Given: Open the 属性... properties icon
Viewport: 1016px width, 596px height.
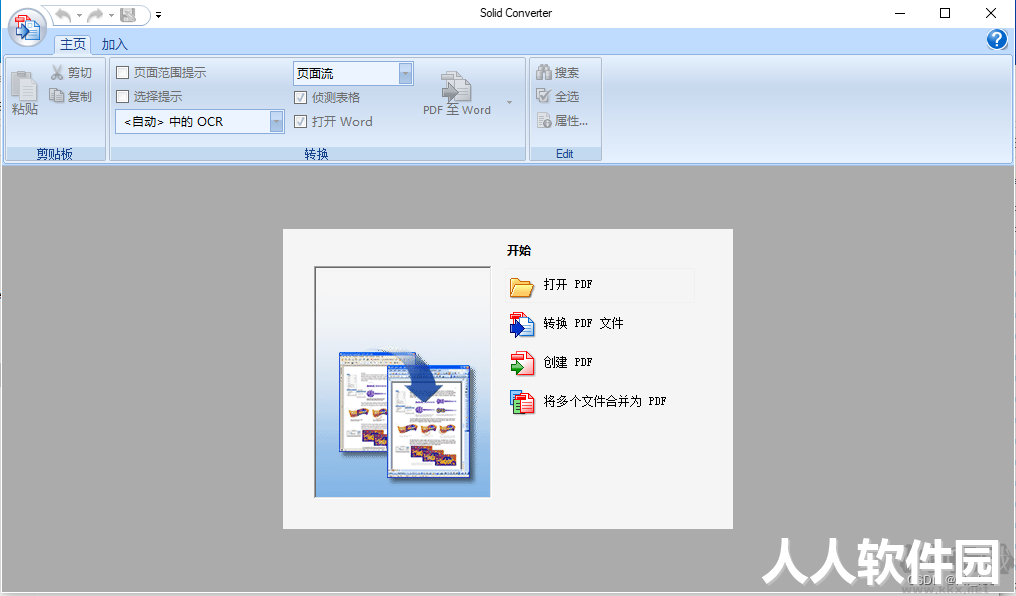Looking at the screenshot, I should [x=544, y=120].
